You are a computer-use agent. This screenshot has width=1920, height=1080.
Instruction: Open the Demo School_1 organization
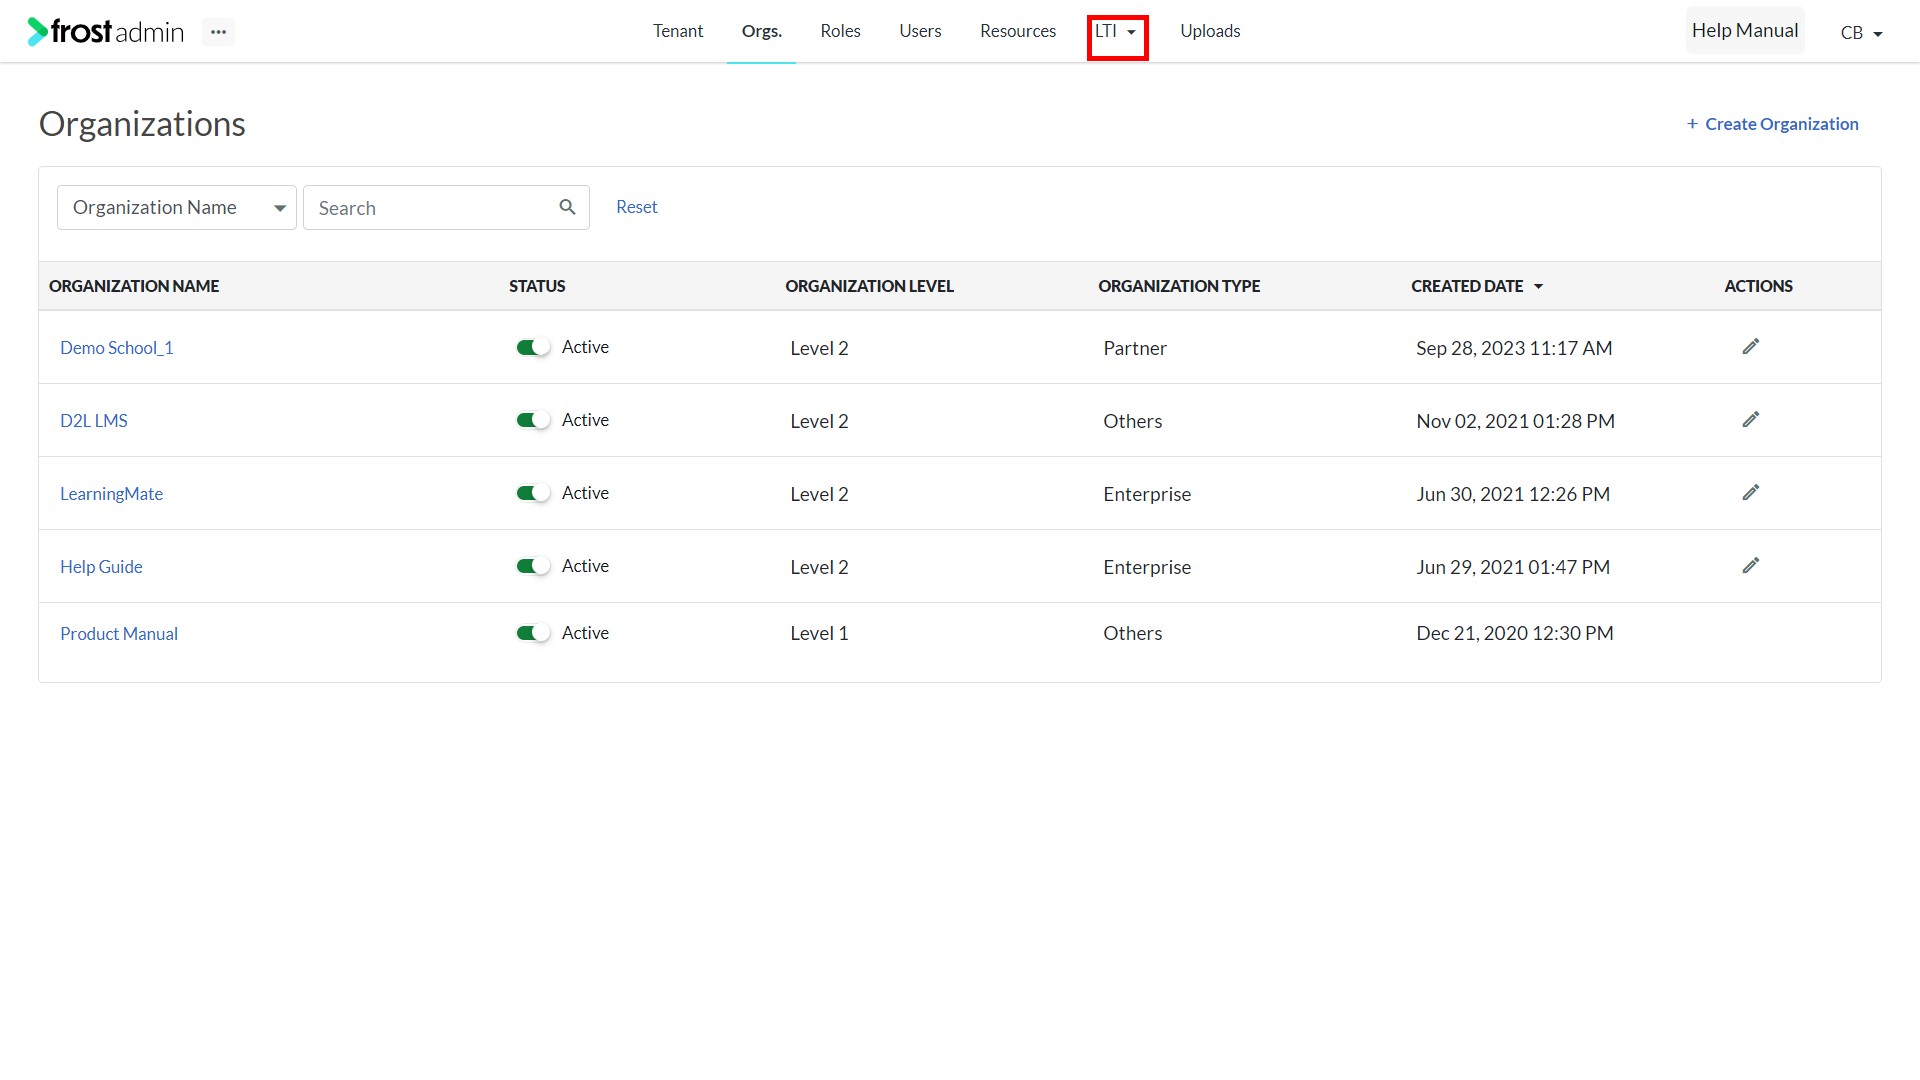(x=116, y=348)
